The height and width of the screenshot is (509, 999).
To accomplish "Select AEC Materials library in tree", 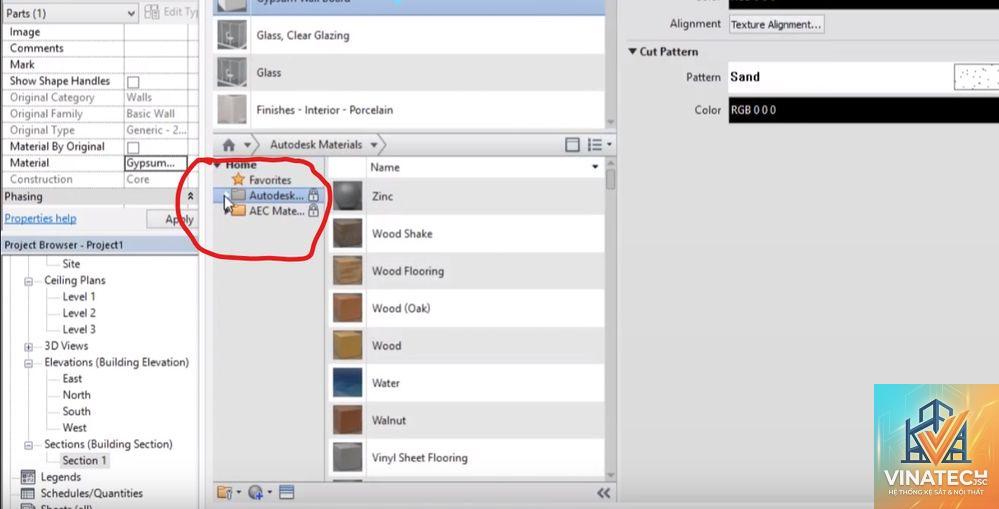I will tap(277, 211).
